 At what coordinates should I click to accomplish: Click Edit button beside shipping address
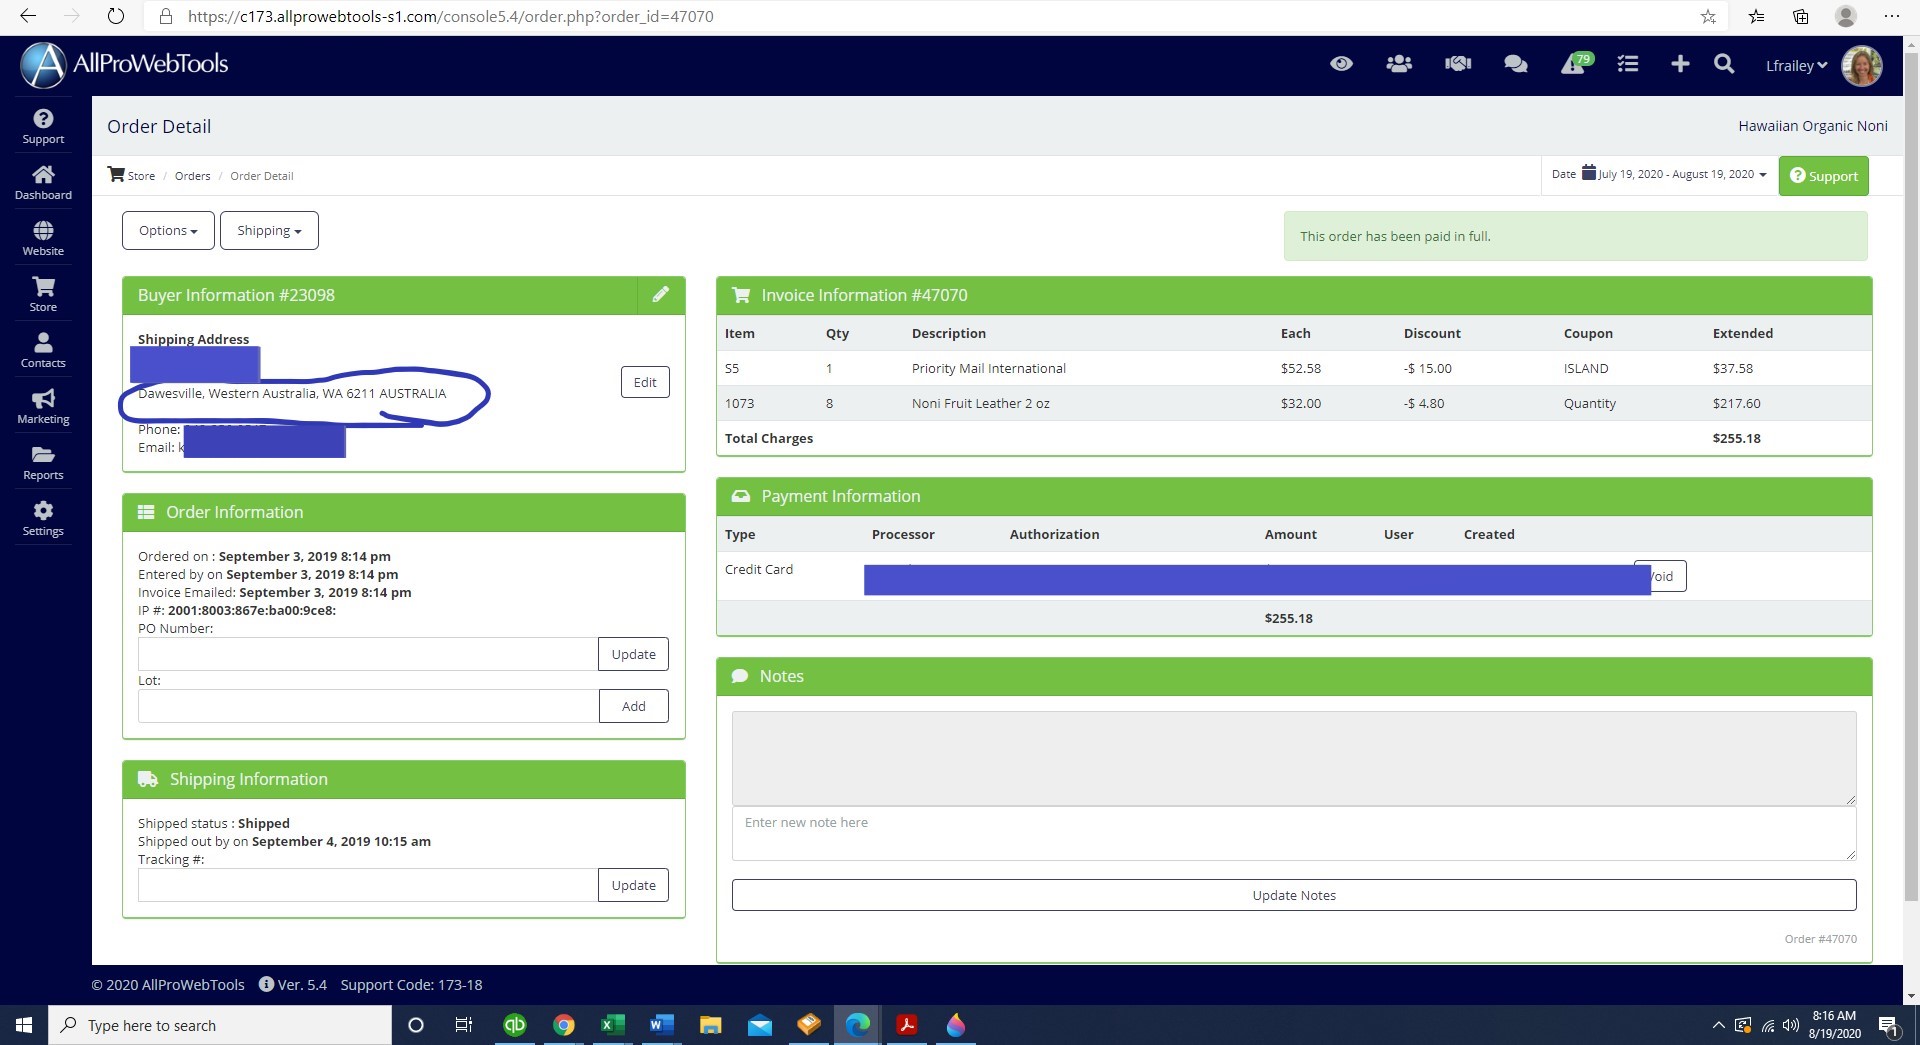(645, 382)
